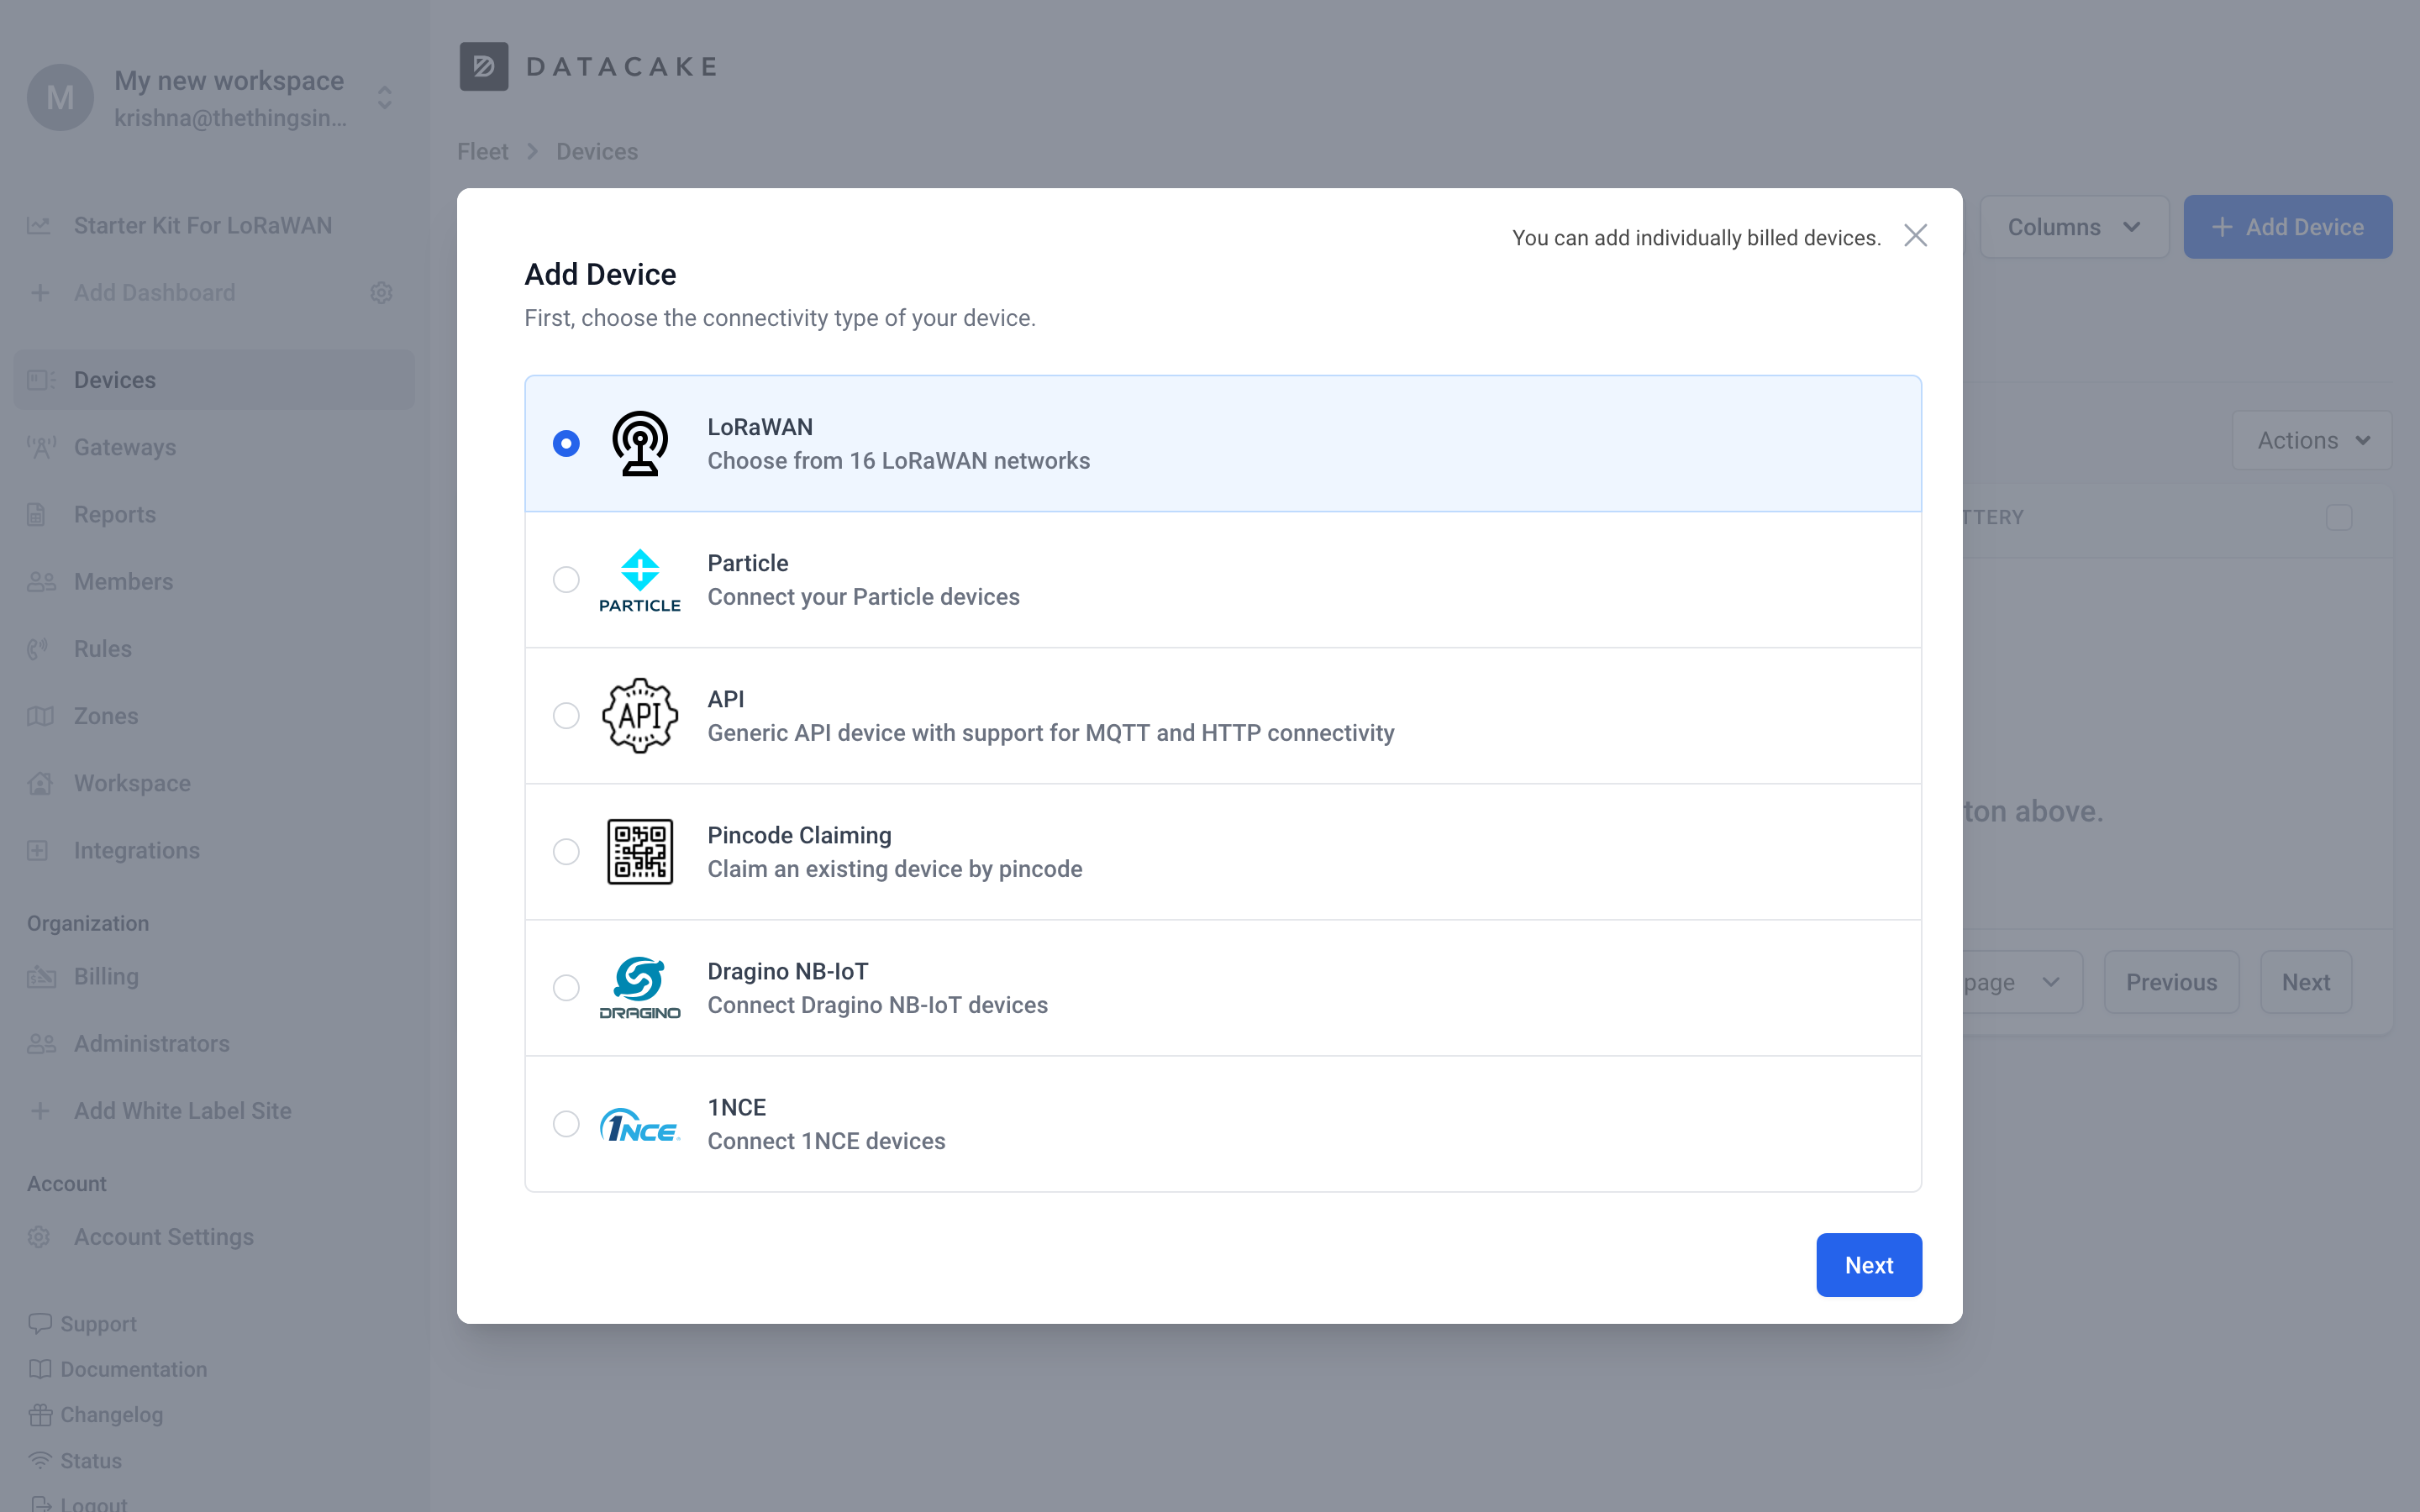This screenshot has width=2420, height=1512.
Task: Click the 1NCE logo icon
Action: pyautogui.click(x=639, y=1124)
